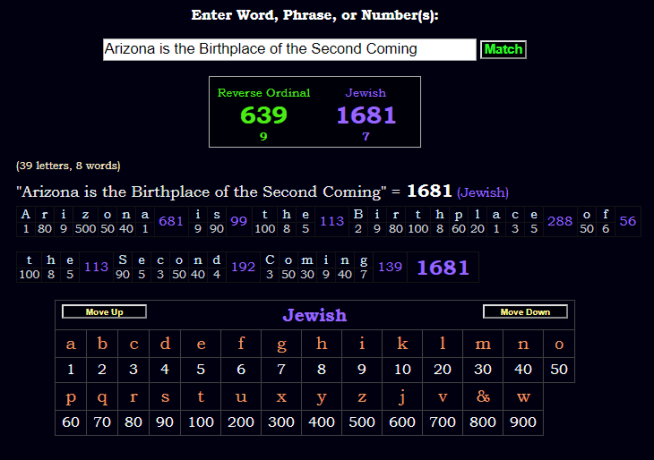Screen dimensions: 654x460
Task: Click value 900 in the cipher chart
Action: point(524,423)
